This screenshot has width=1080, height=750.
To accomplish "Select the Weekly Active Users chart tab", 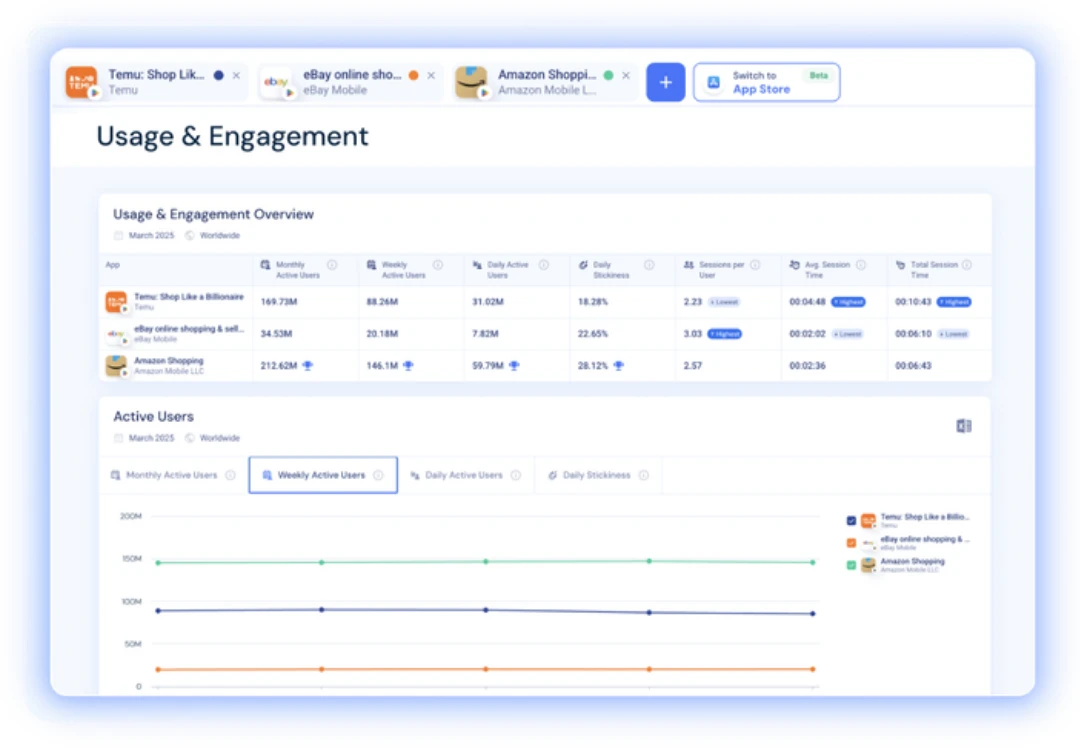I will pyautogui.click(x=323, y=475).
